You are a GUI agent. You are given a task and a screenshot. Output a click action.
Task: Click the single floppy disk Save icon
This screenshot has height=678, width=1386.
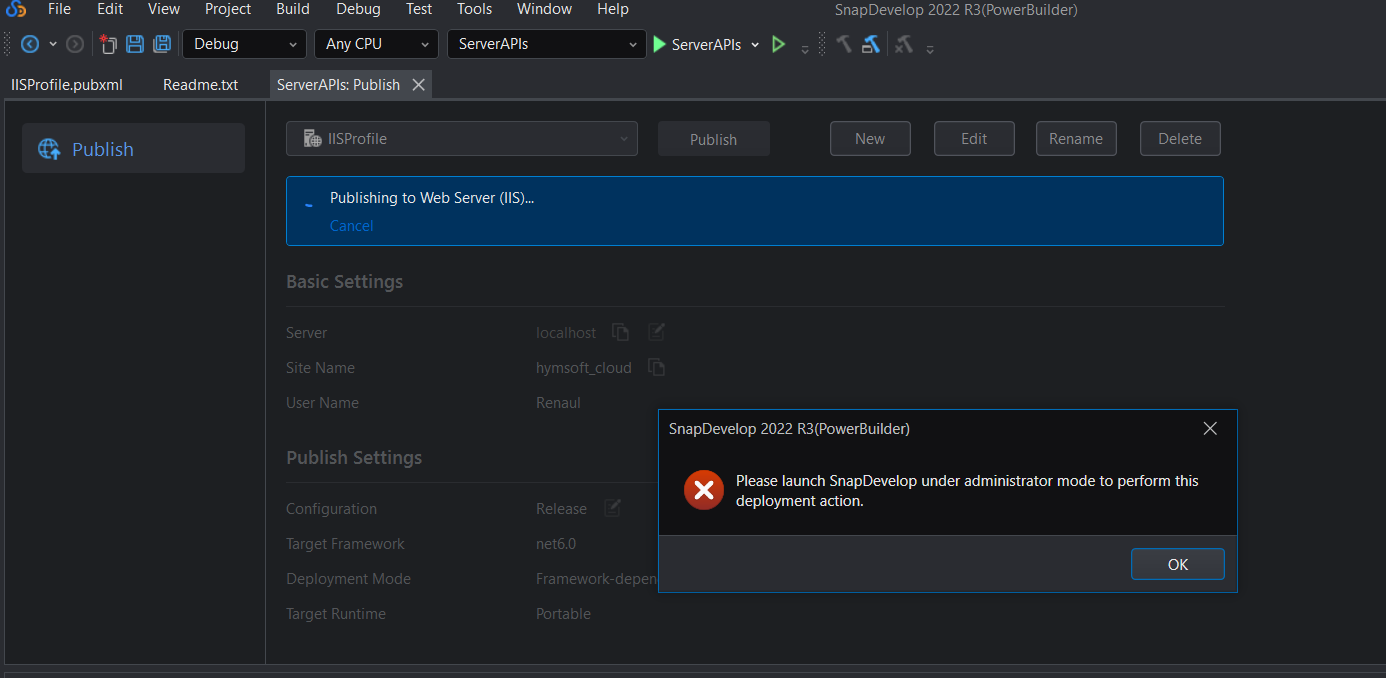tap(135, 44)
